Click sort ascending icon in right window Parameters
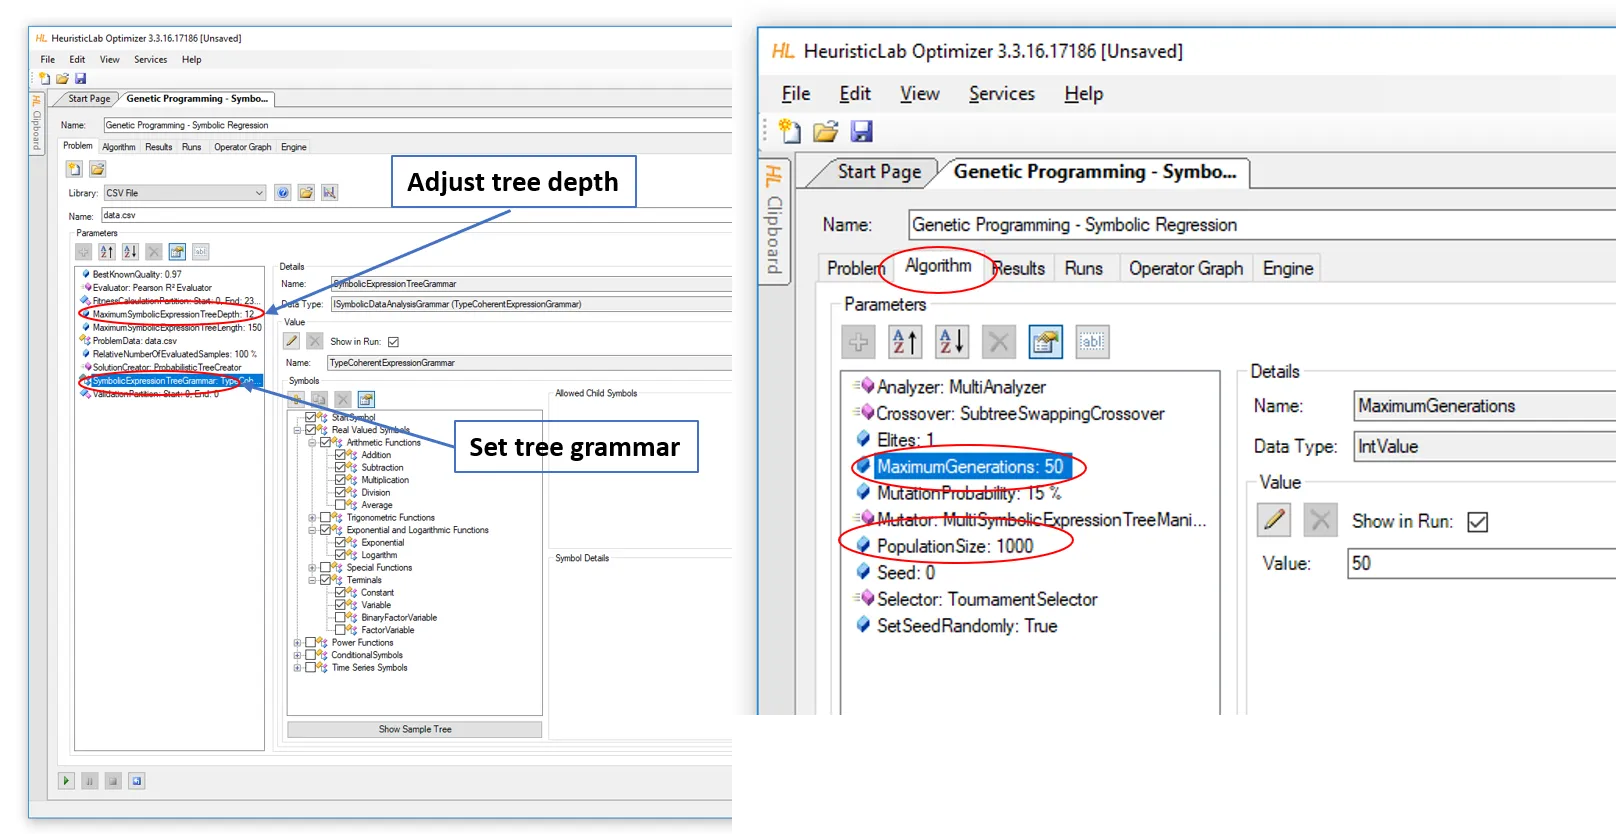Image resolution: width=1616 pixels, height=834 pixels. tap(905, 342)
